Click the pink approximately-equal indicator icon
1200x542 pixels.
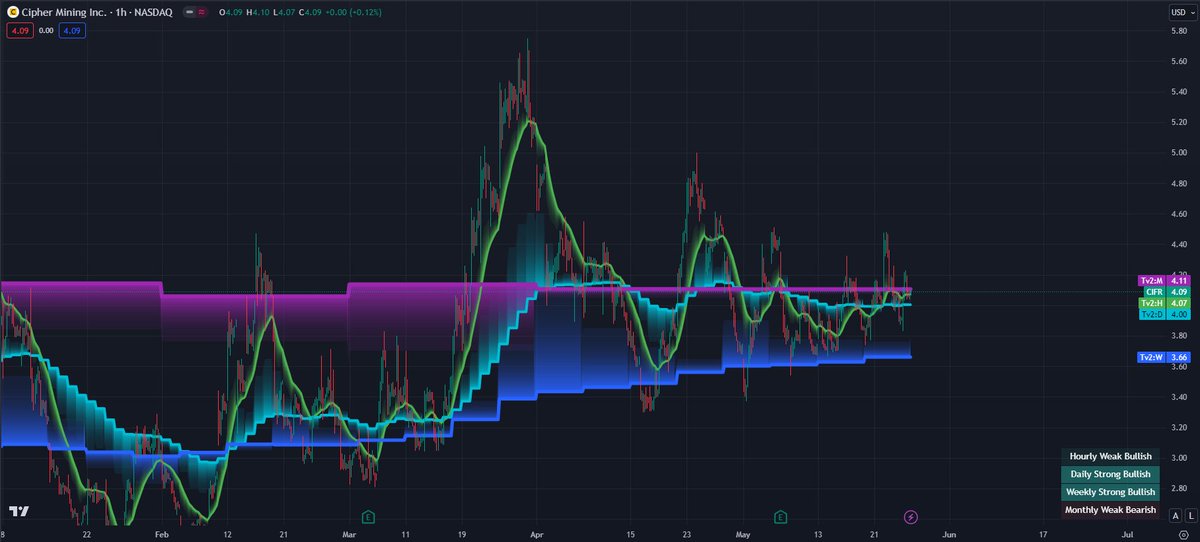point(203,13)
